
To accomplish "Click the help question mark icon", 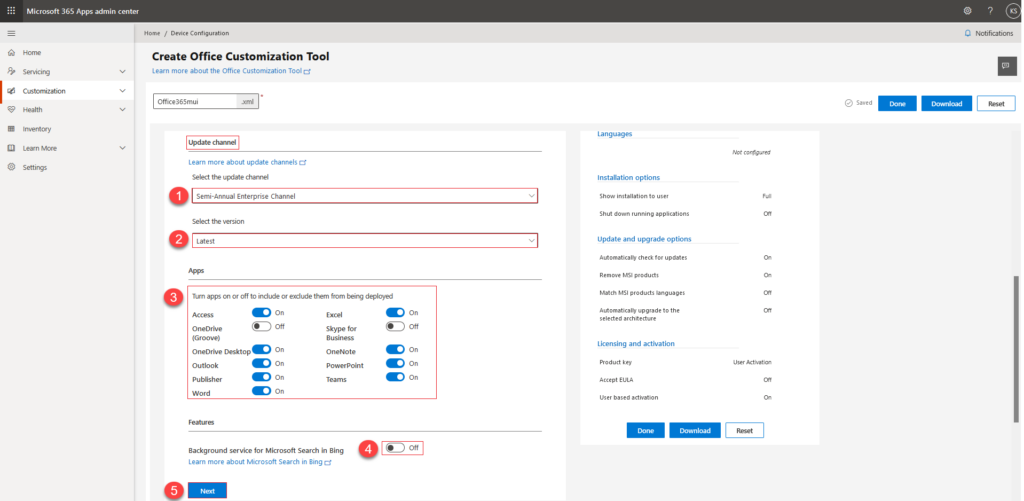I will (x=990, y=11).
